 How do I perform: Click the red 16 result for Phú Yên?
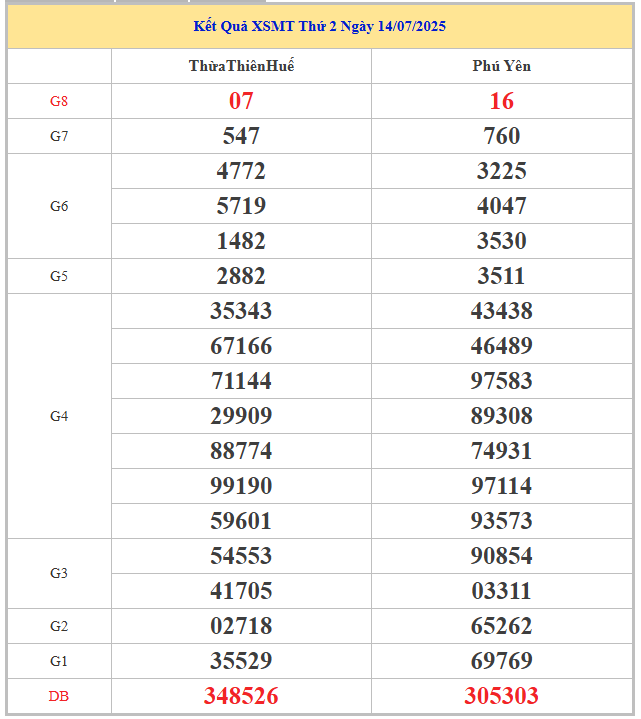pyautogui.click(x=502, y=101)
